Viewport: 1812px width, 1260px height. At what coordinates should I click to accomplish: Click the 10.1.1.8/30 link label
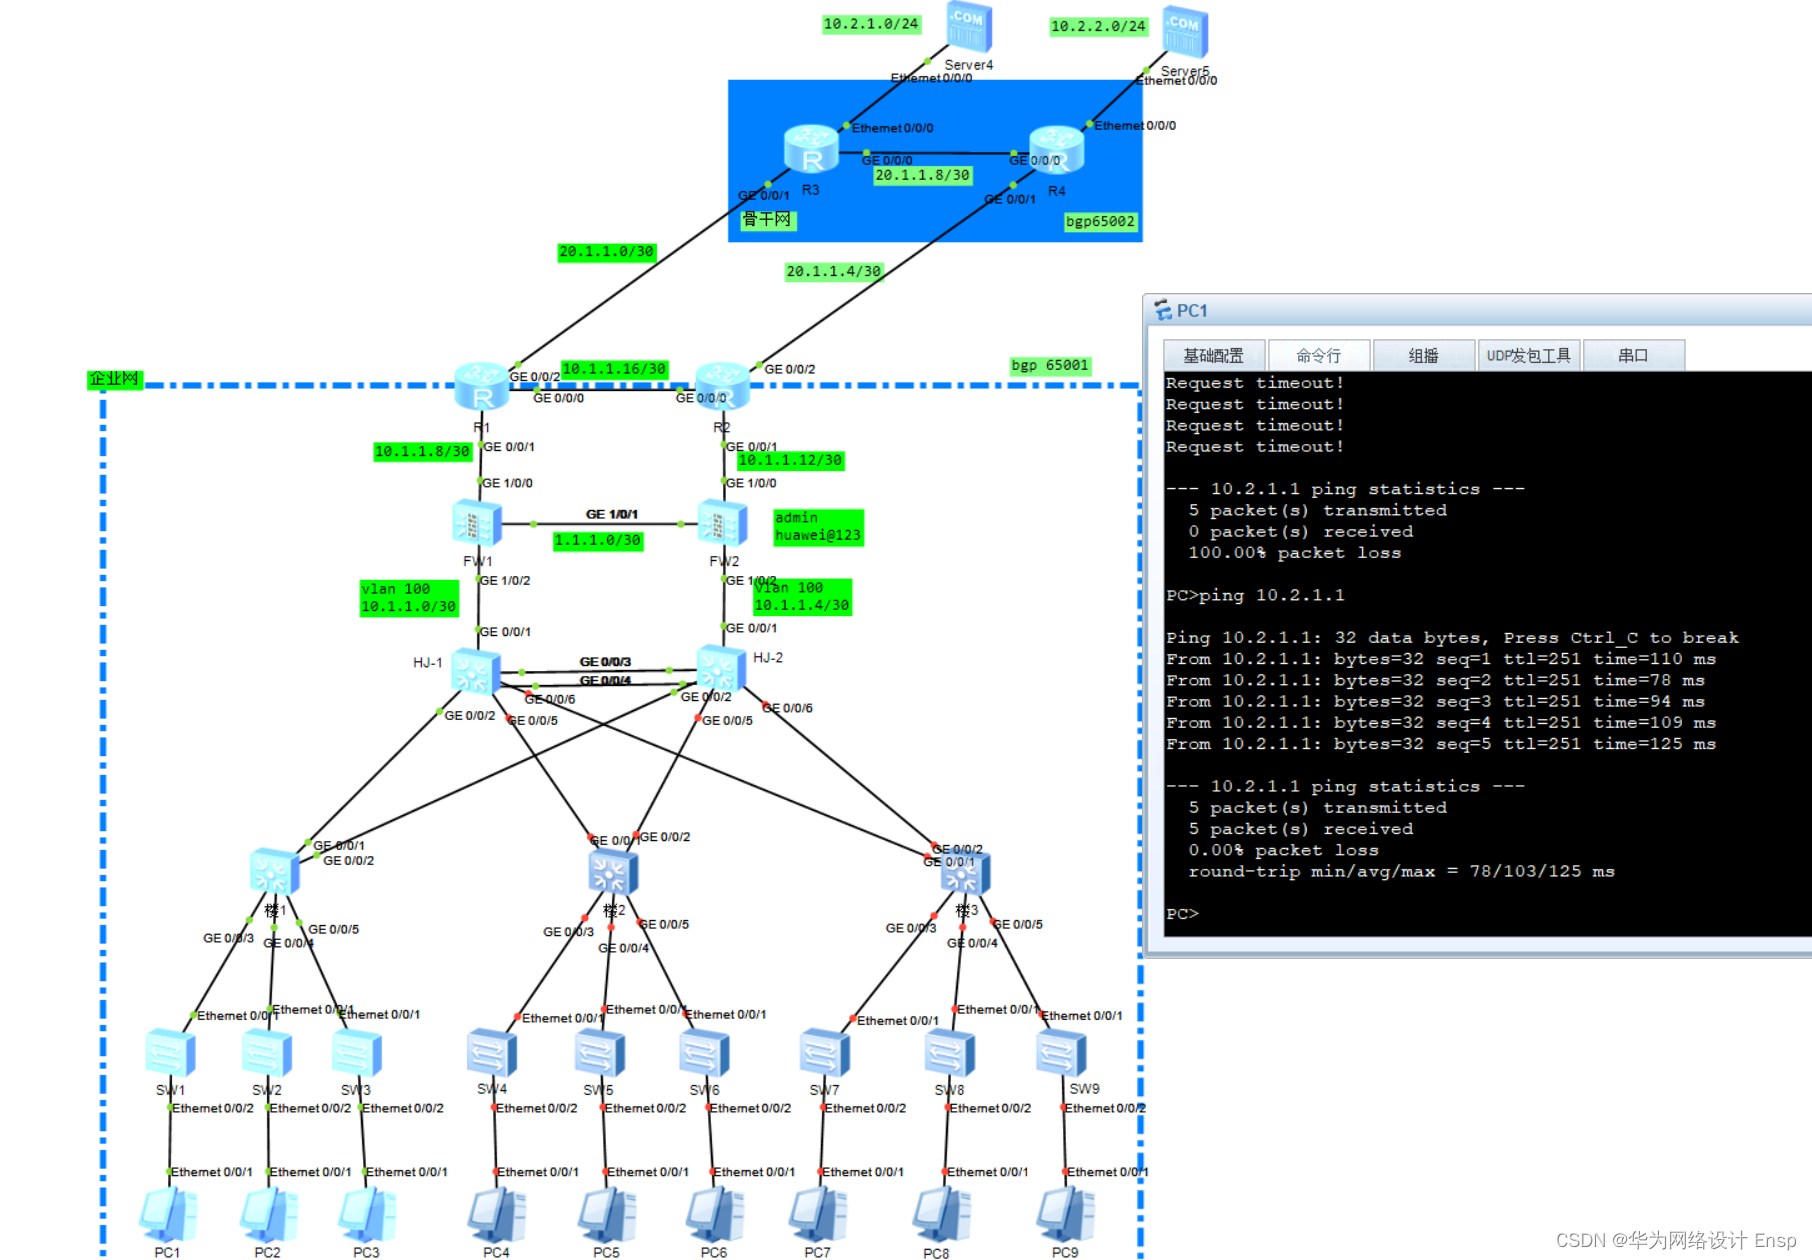pyautogui.click(x=422, y=452)
